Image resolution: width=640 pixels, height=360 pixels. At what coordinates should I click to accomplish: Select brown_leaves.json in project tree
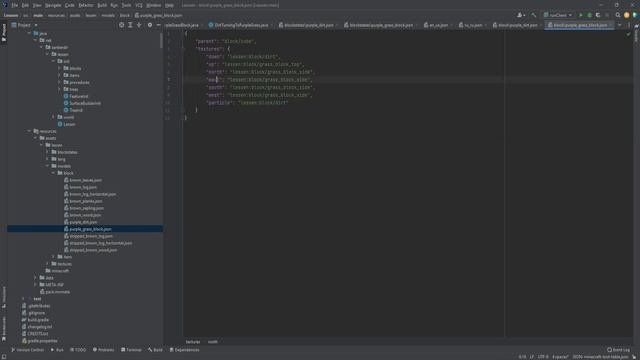click(x=85, y=180)
